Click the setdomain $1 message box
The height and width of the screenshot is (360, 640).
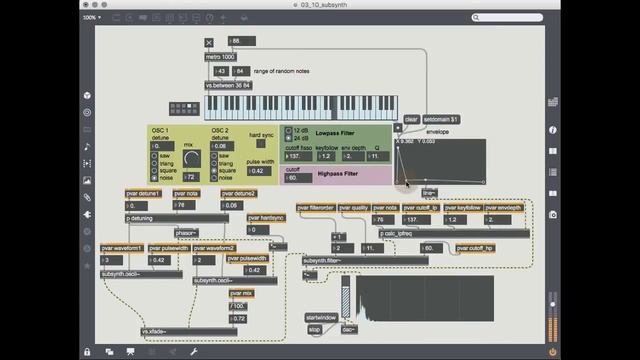(441, 120)
